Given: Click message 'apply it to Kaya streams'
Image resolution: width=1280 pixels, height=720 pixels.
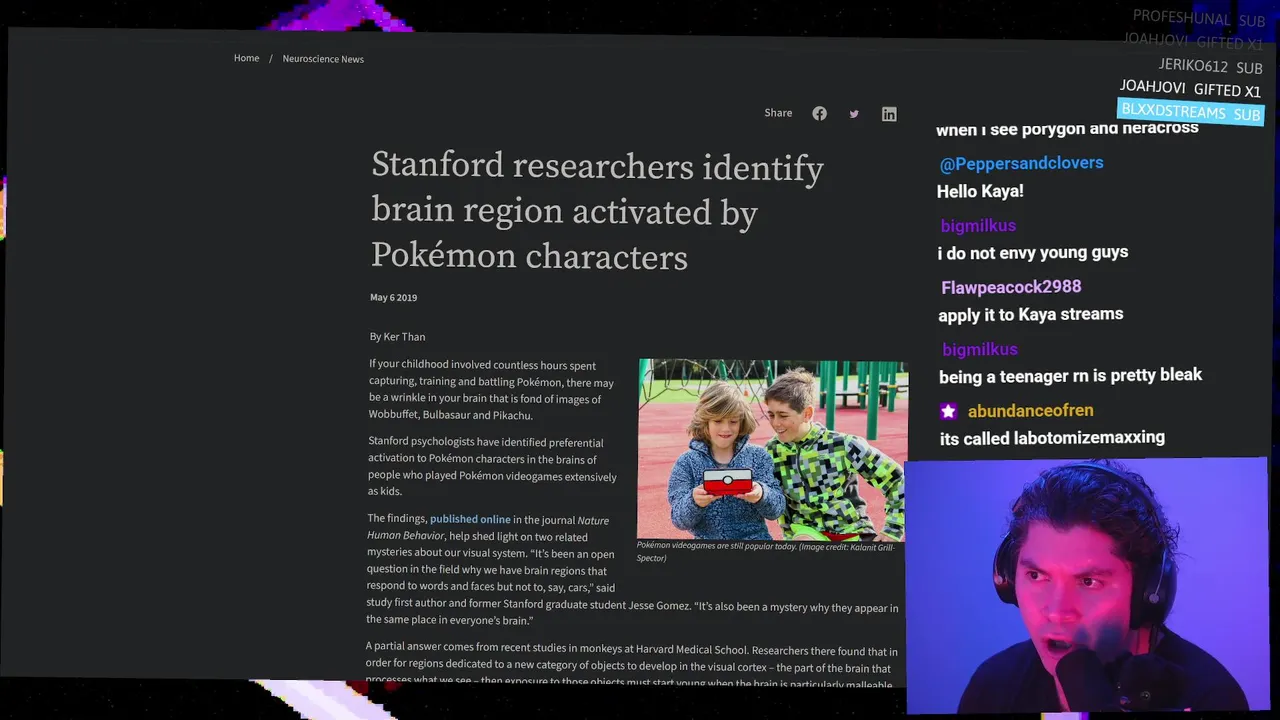Looking at the screenshot, I should (1031, 315).
